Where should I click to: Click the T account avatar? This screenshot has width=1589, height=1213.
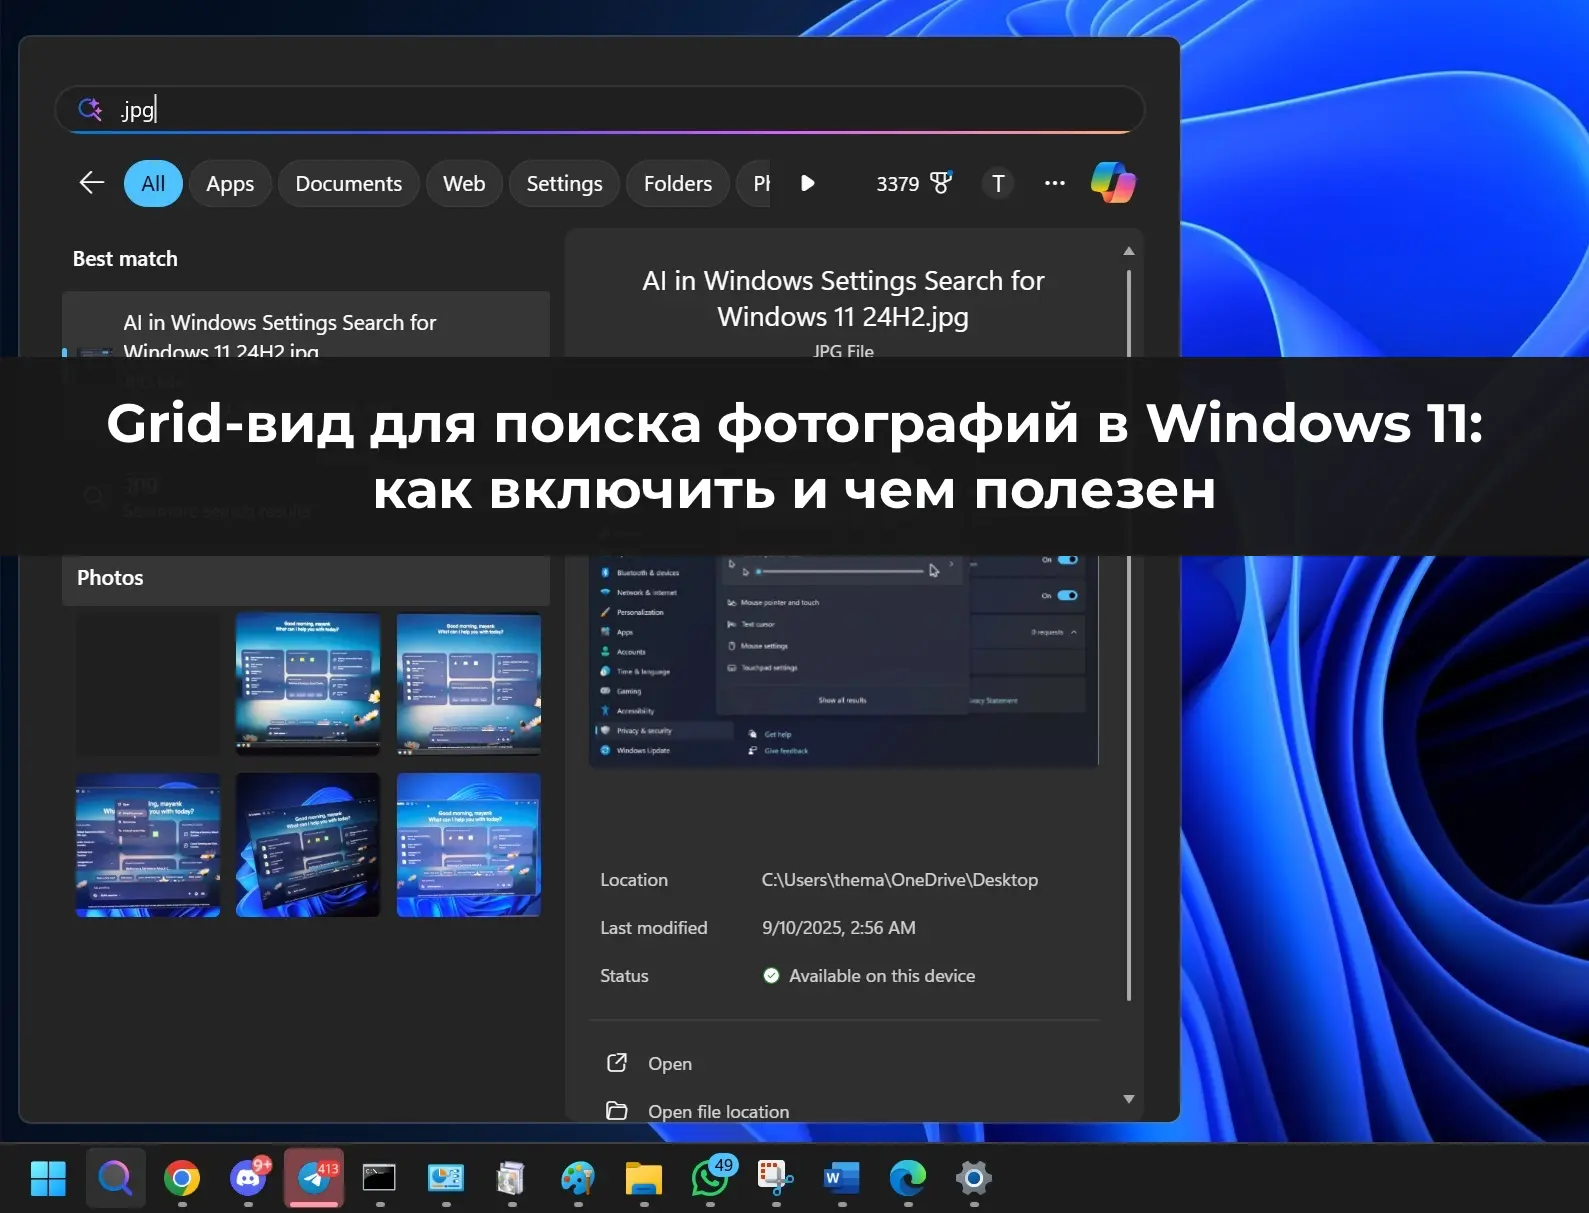pyautogui.click(x=997, y=183)
